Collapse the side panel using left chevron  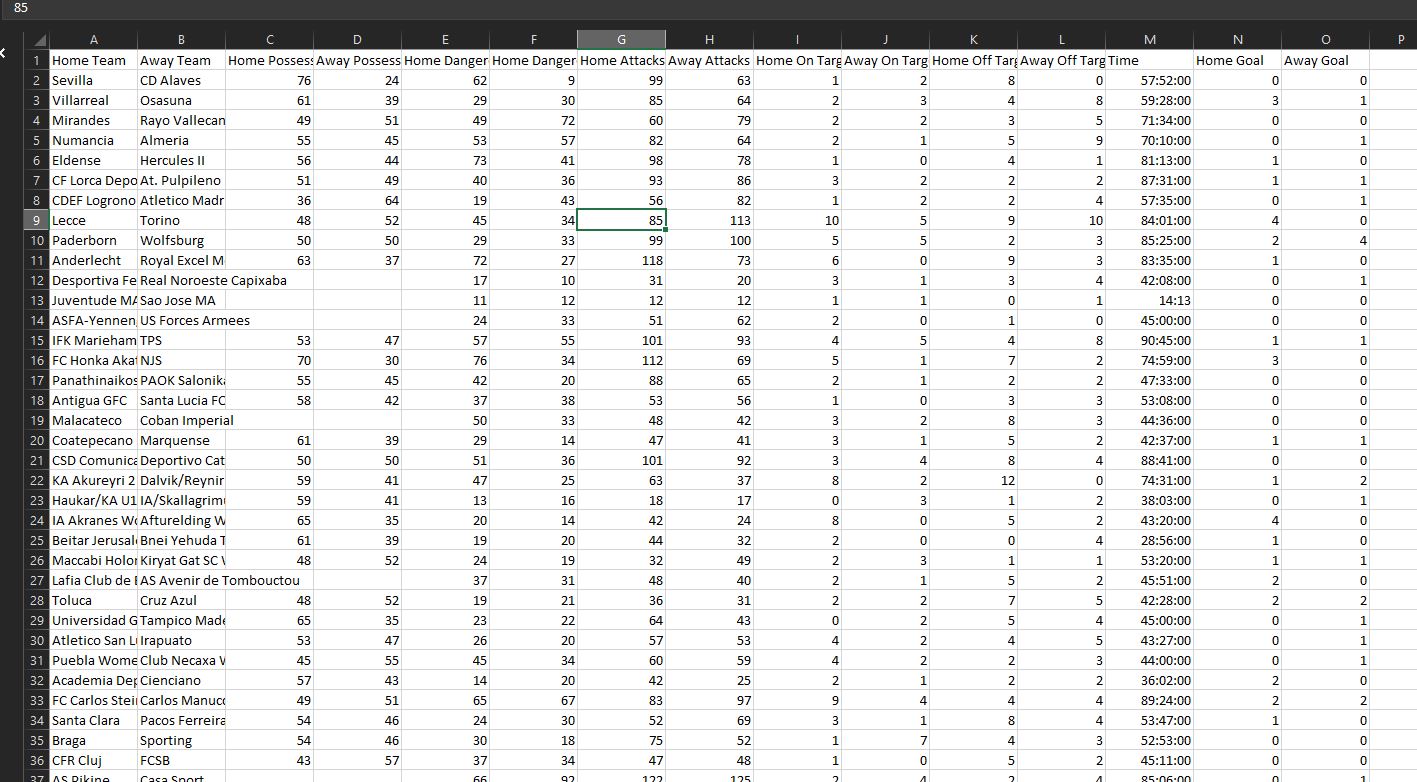pos(4,53)
